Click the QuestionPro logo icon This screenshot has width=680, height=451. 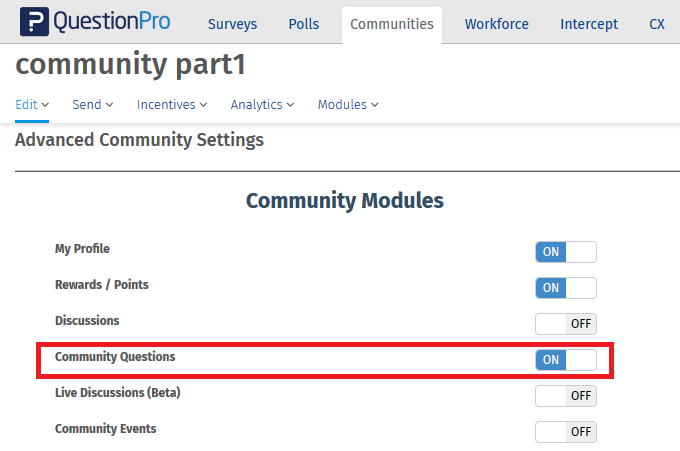[x=35, y=22]
